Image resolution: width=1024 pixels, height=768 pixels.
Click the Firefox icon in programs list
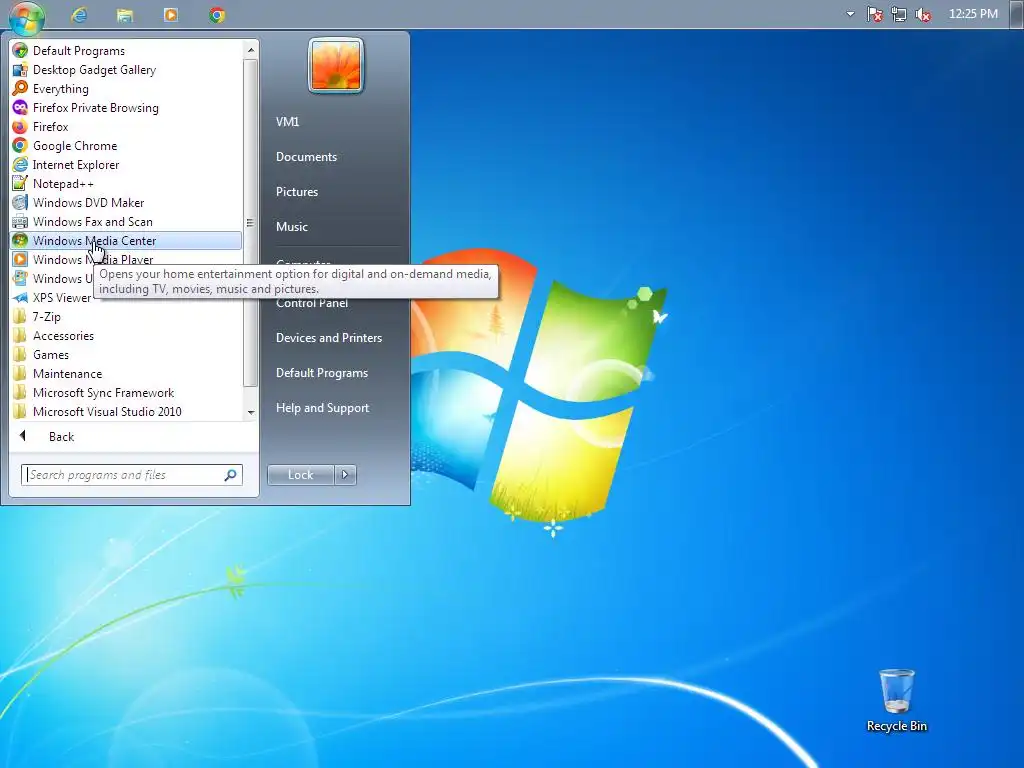point(20,126)
